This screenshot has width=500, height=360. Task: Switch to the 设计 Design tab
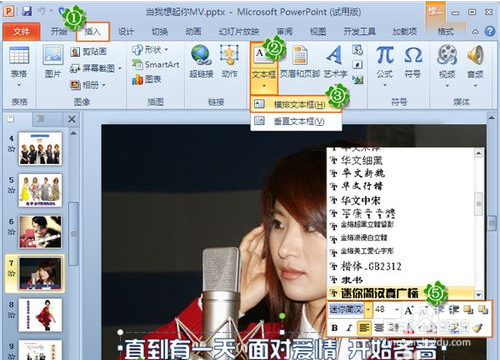[x=126, y=32]
